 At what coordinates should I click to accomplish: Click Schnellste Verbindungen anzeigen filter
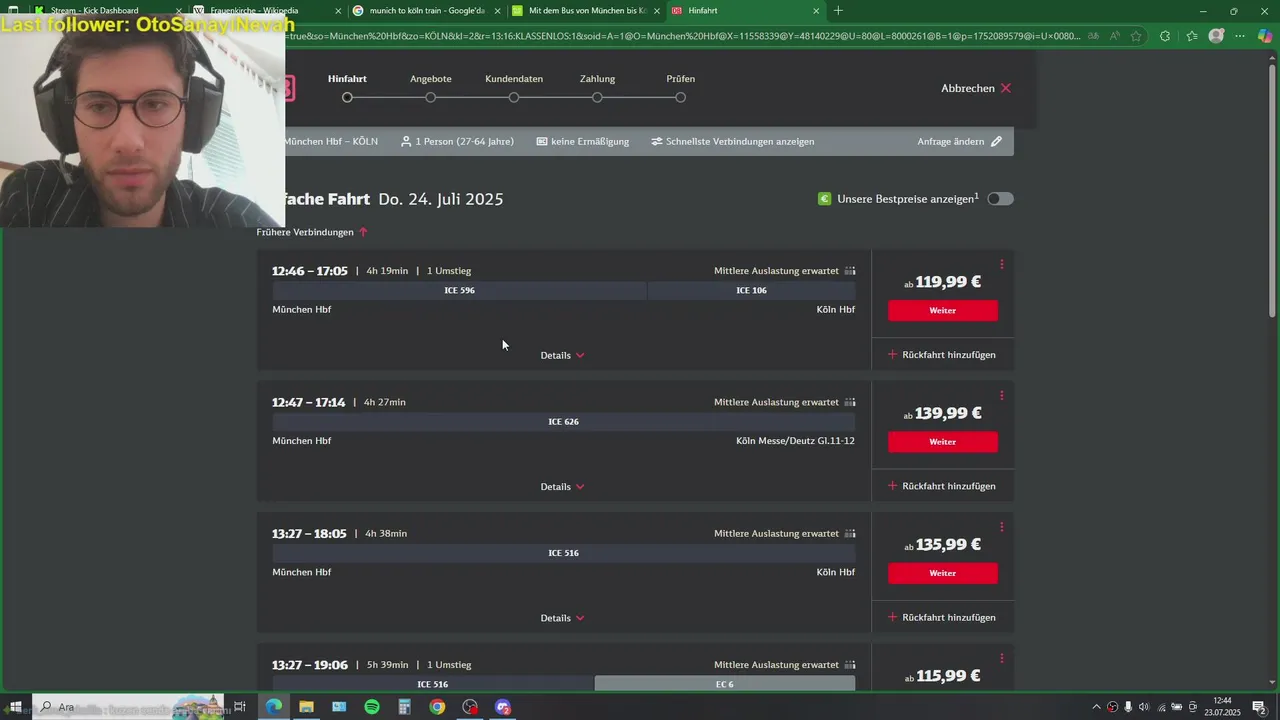pyautogui.click(x=733, y=141)
